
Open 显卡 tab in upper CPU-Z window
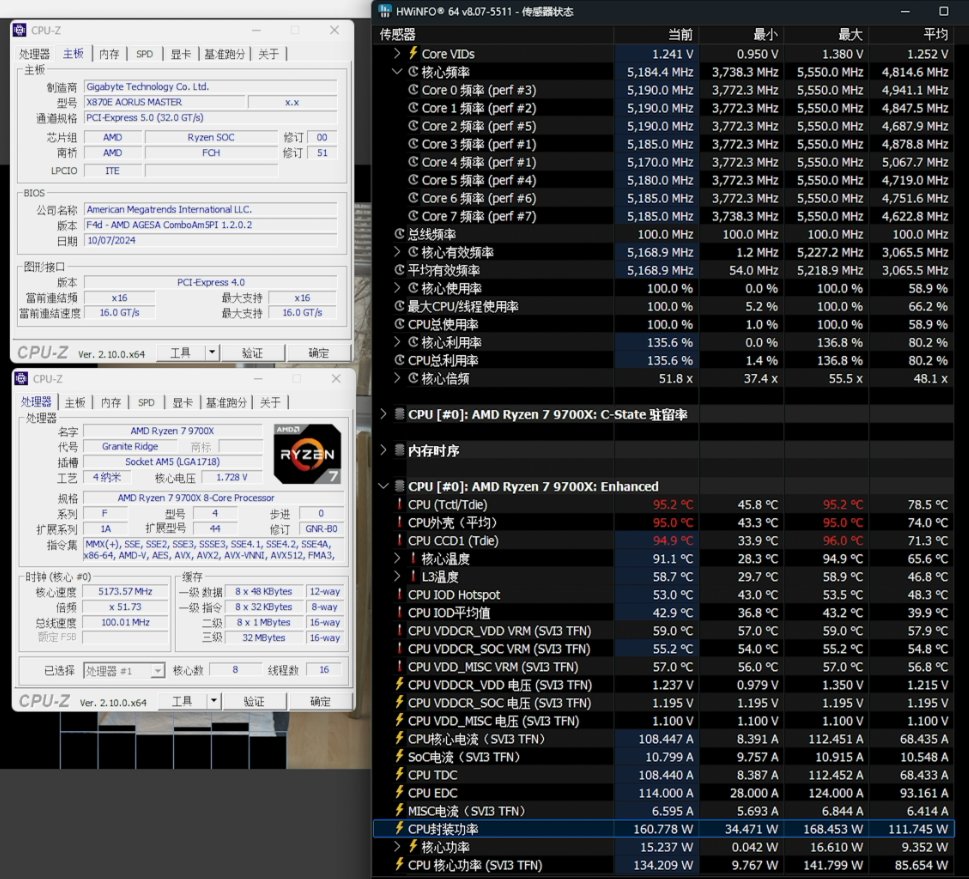180,54
